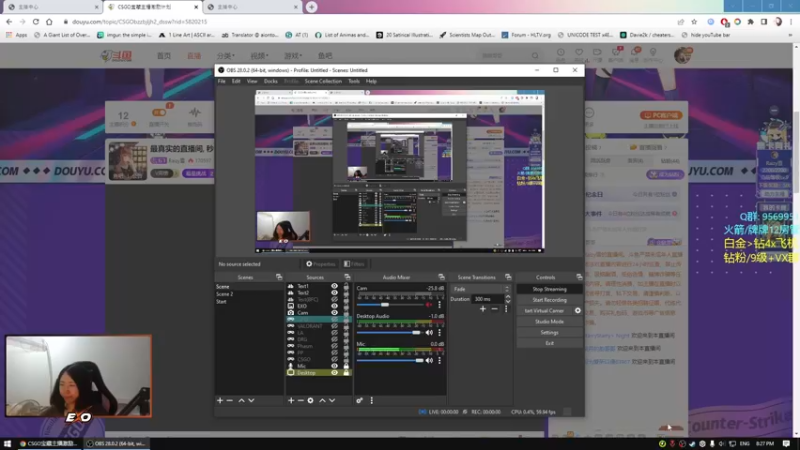800x450 pixels.
Task: Click the Douyu search magnifier icon
Action: [x=535, y=56]
